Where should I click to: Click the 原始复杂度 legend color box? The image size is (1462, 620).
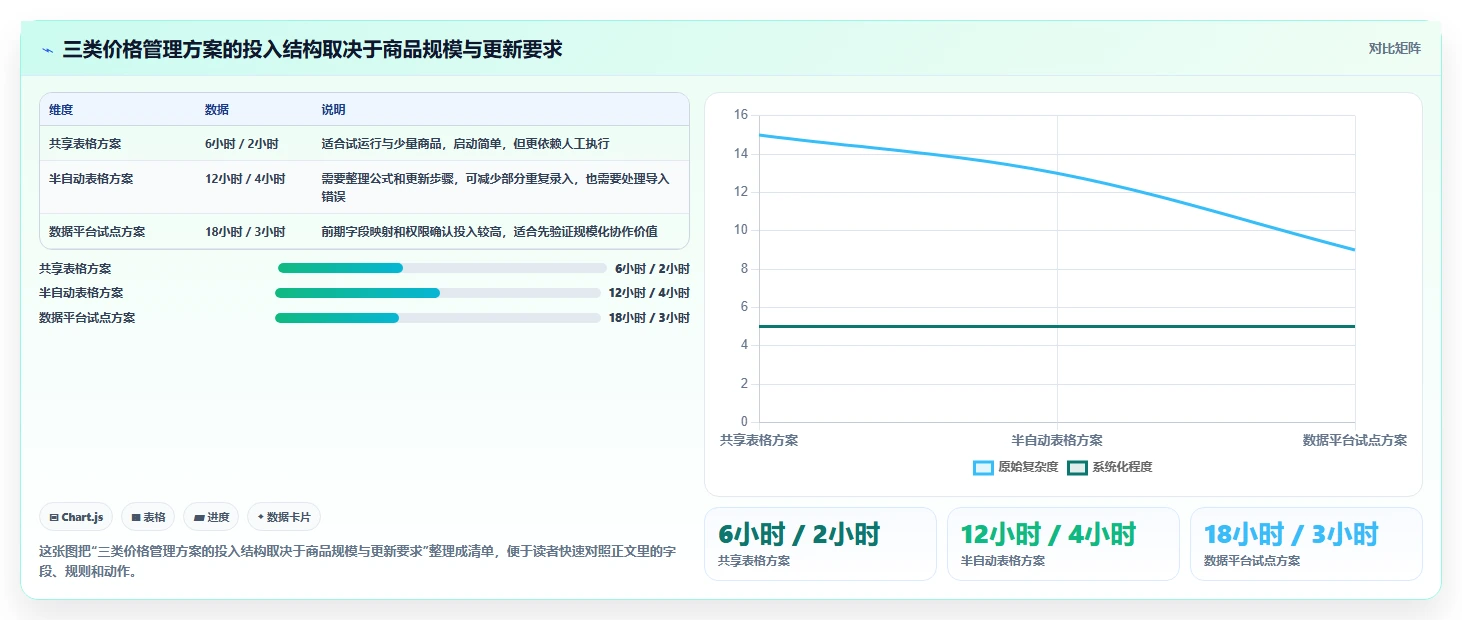pos(983,467)
